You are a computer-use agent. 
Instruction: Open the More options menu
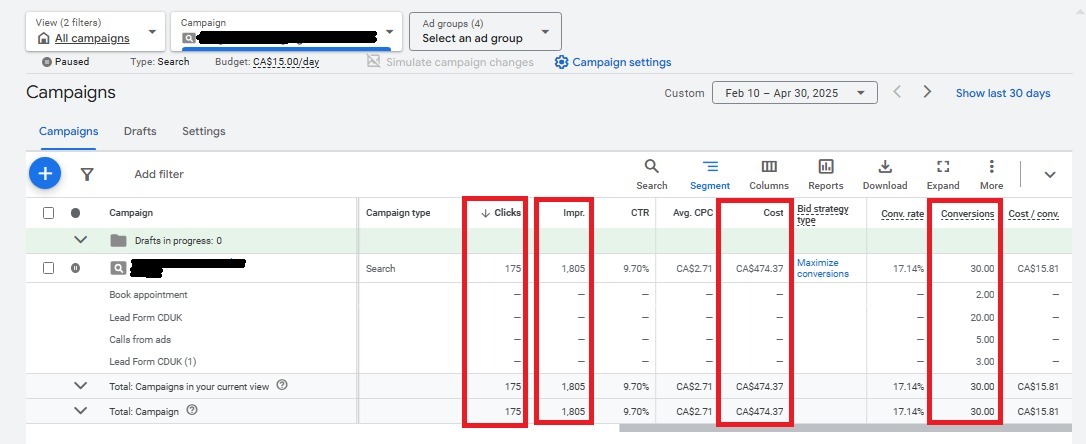pos(991,174)
